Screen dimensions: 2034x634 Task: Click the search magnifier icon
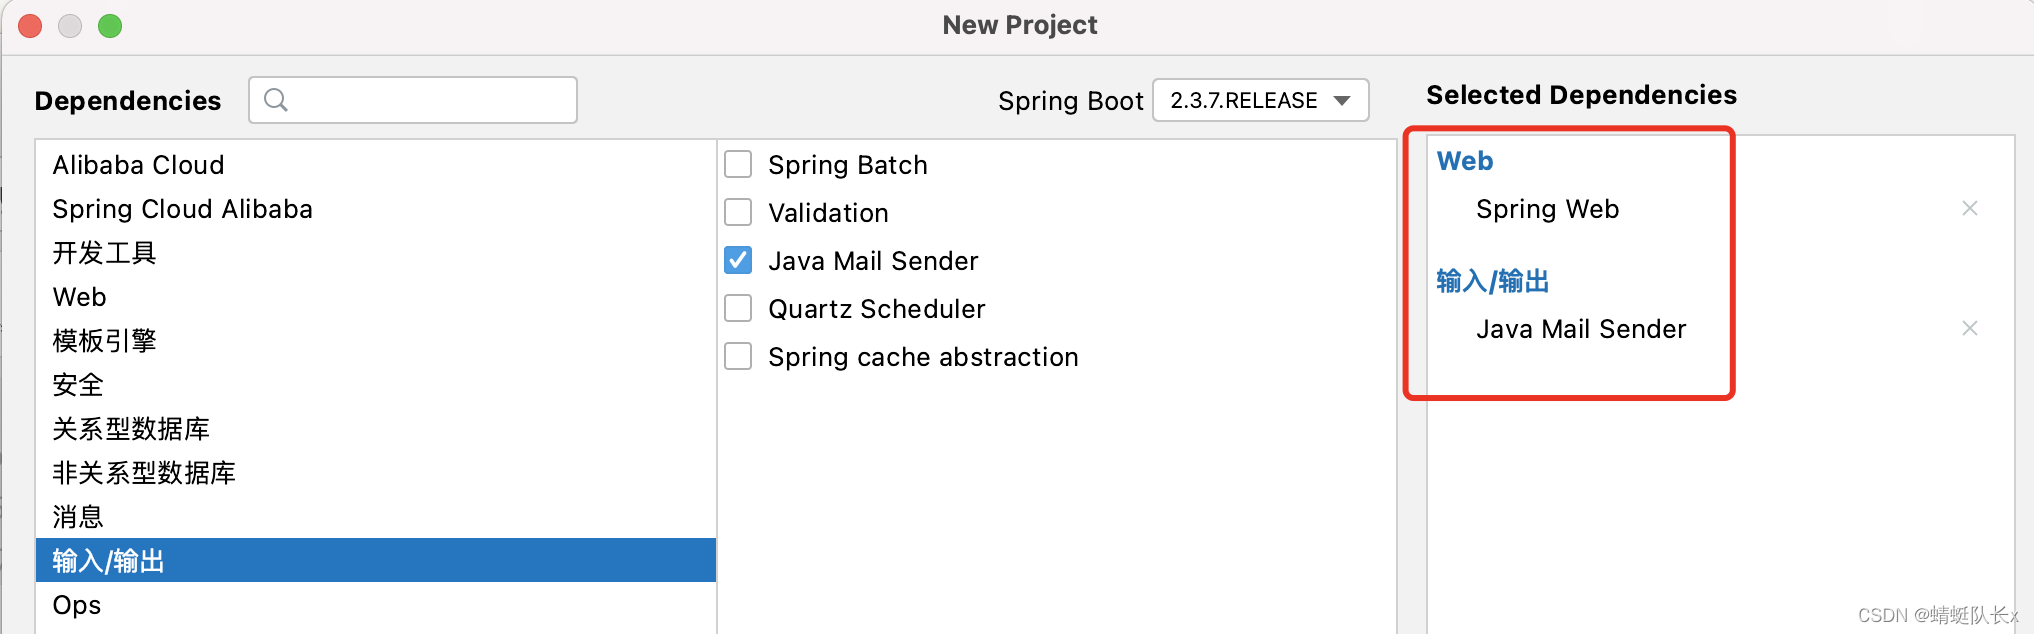[x=276, y=100]
